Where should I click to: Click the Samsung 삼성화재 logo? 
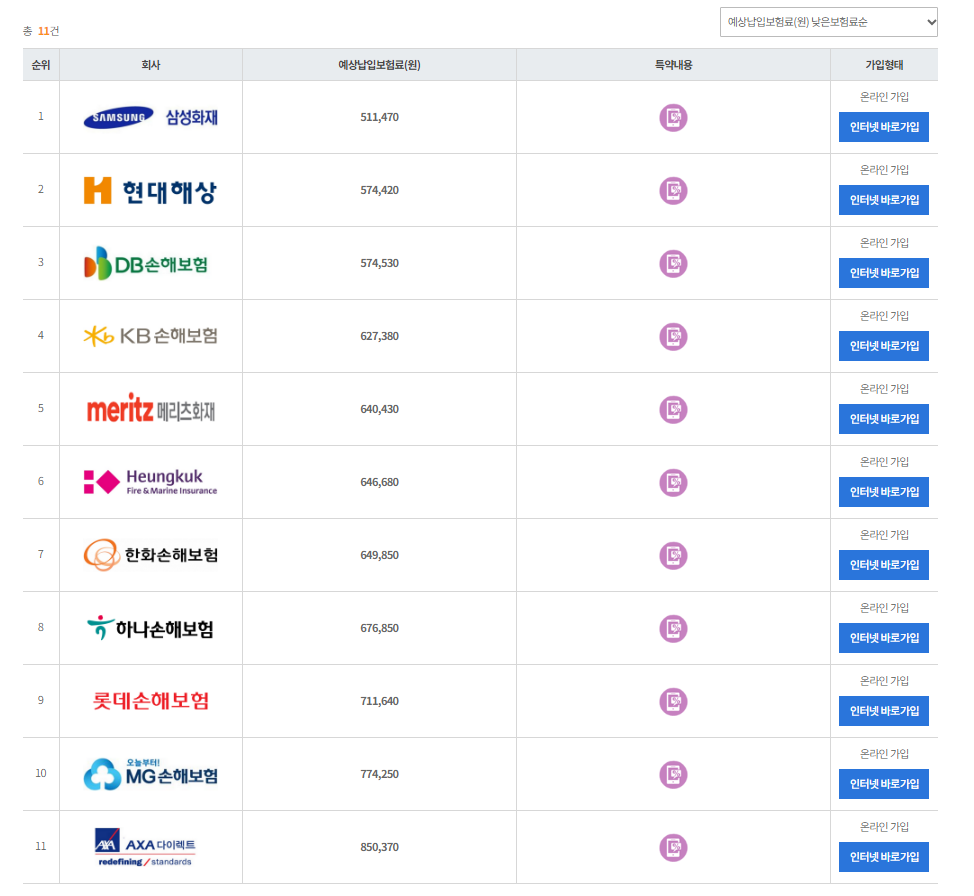coord(150,117)
